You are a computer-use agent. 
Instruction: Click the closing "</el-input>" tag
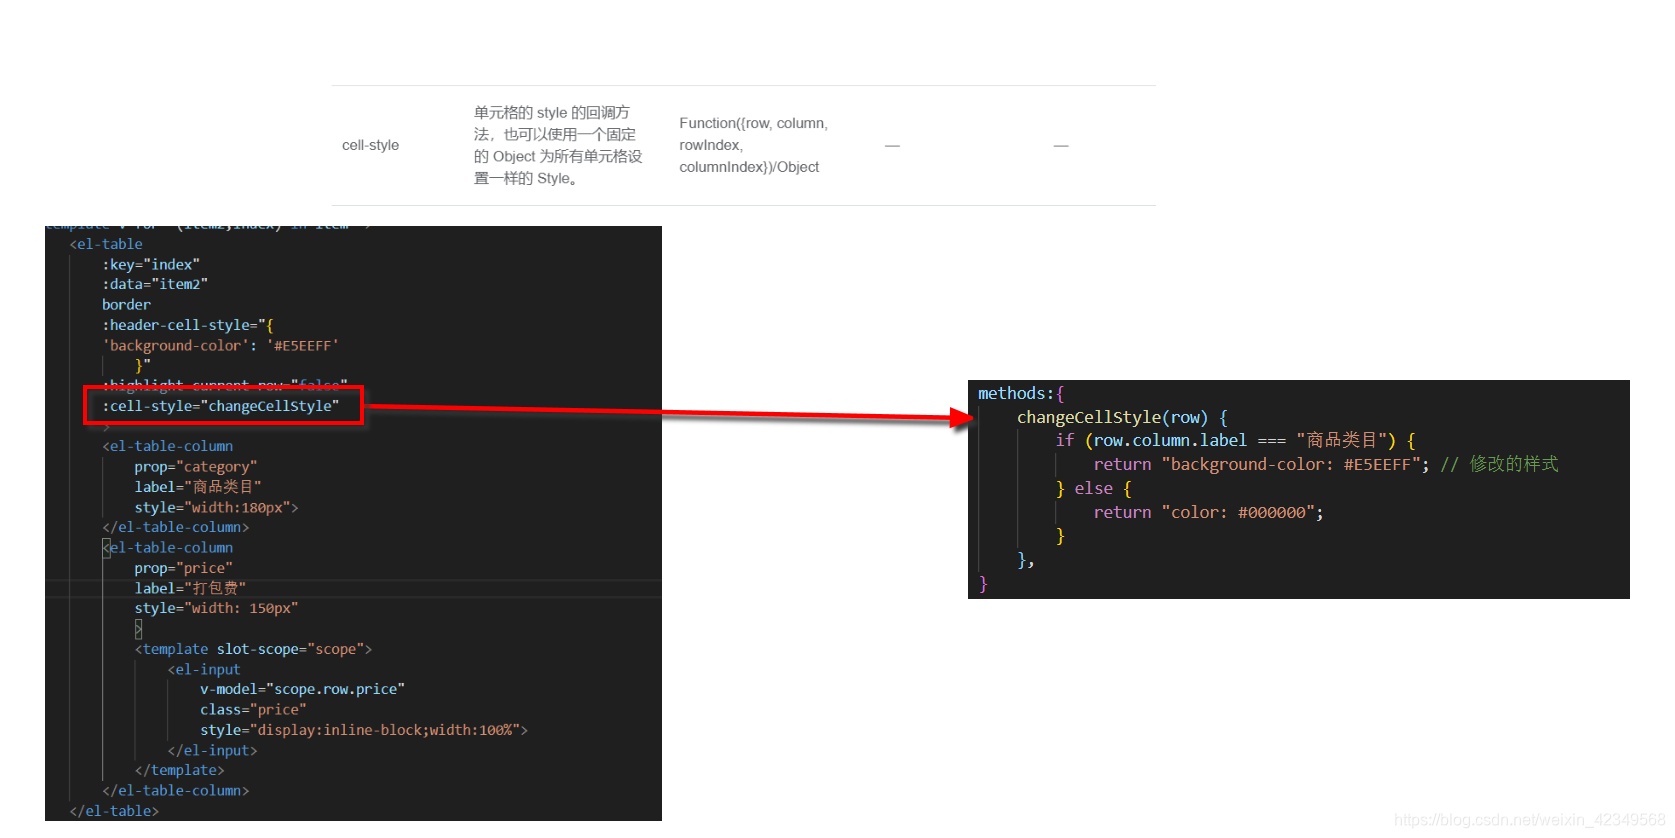pos(213,750)
